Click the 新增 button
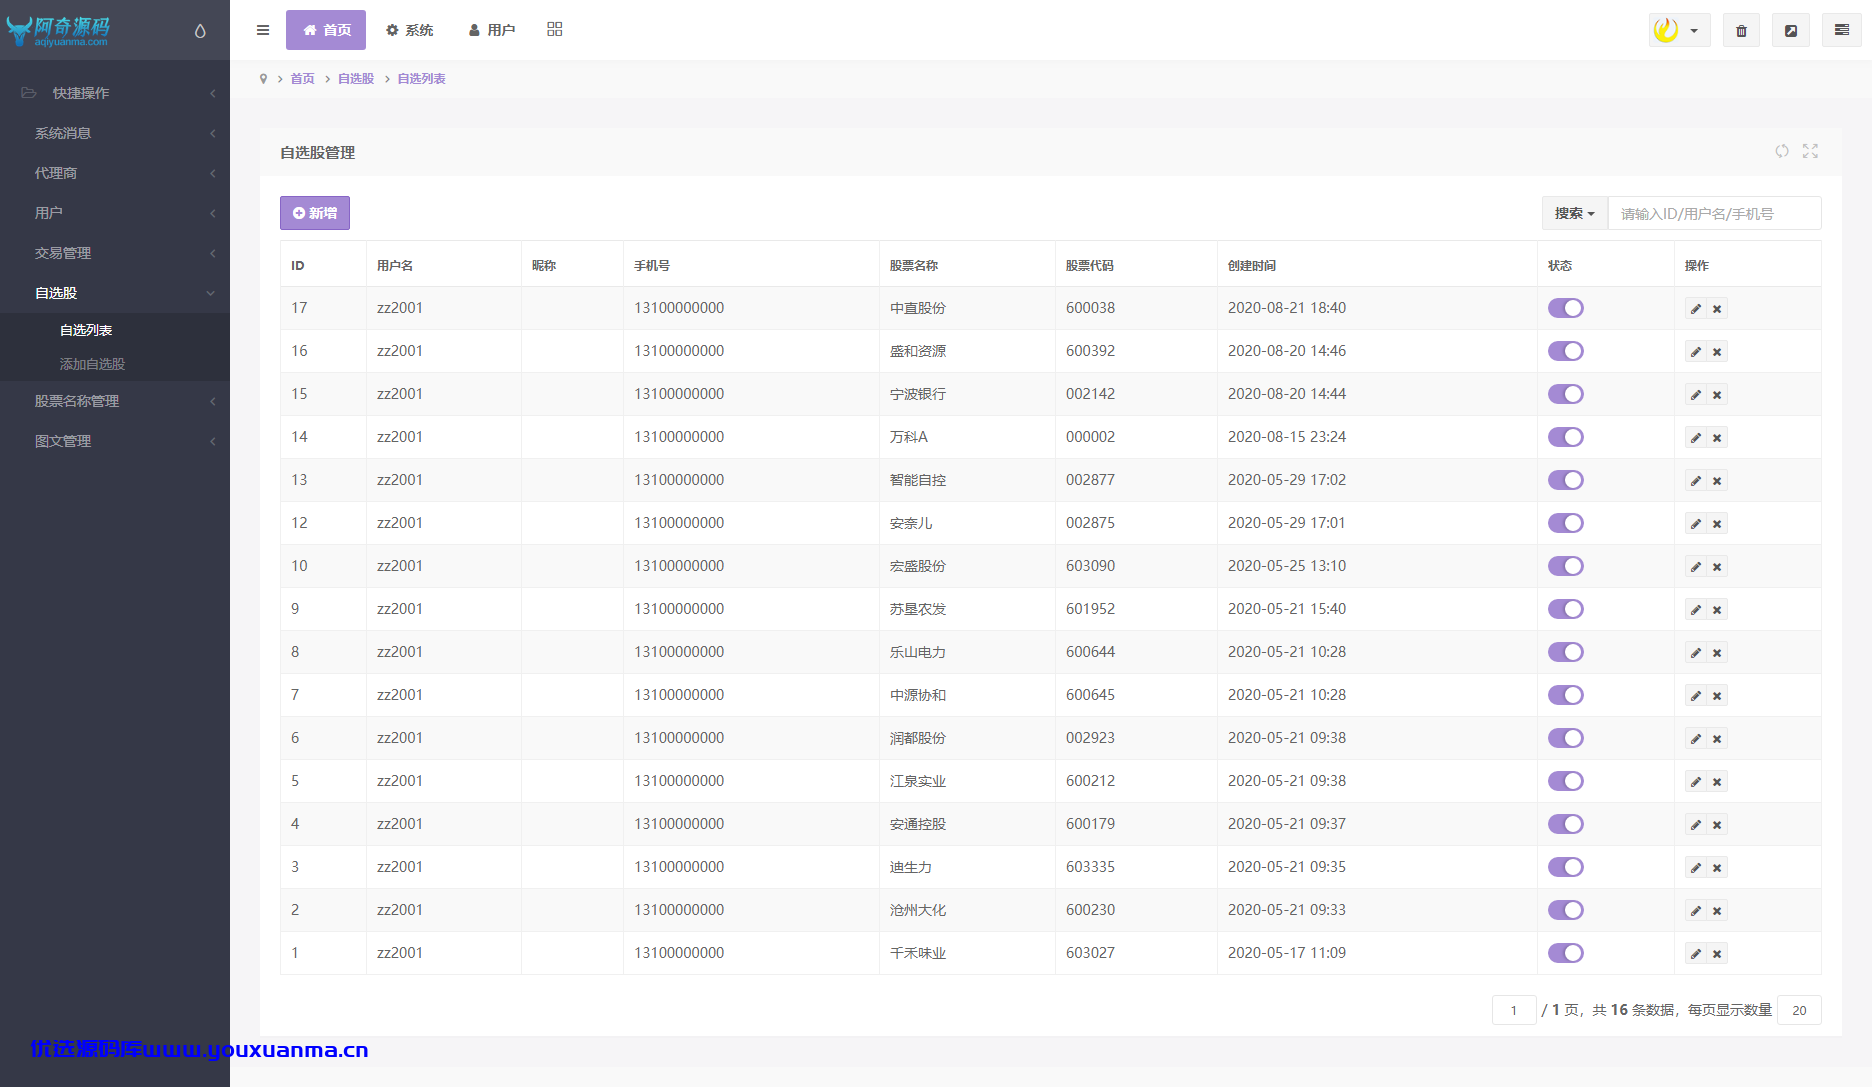The height and width of the screenshot is (1087, 1872). pos(315,213)
